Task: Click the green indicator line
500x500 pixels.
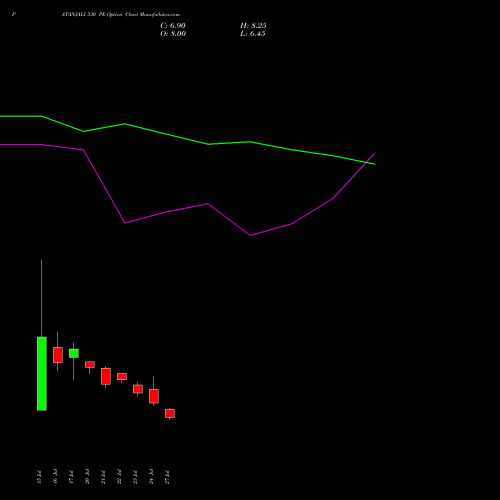Action: [x=208, y=144]
